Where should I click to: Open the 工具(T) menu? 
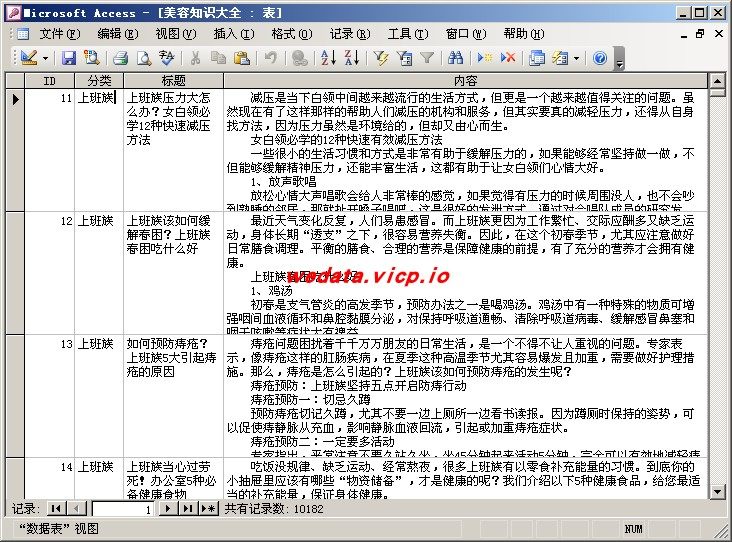408,34
